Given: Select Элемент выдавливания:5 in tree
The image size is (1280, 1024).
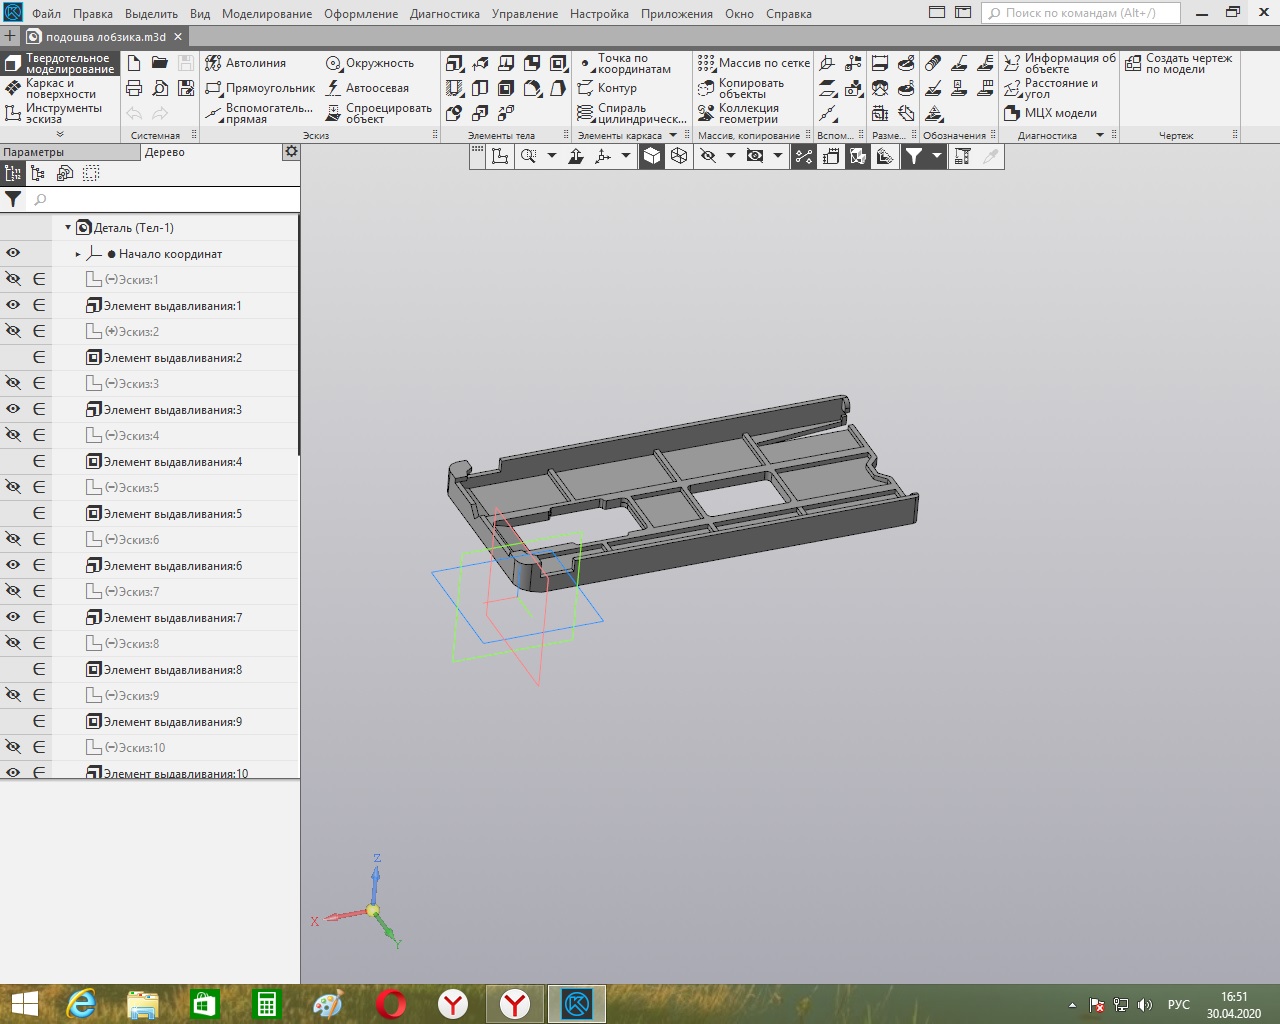Looking at the screenshot, I should click(172, 513).
